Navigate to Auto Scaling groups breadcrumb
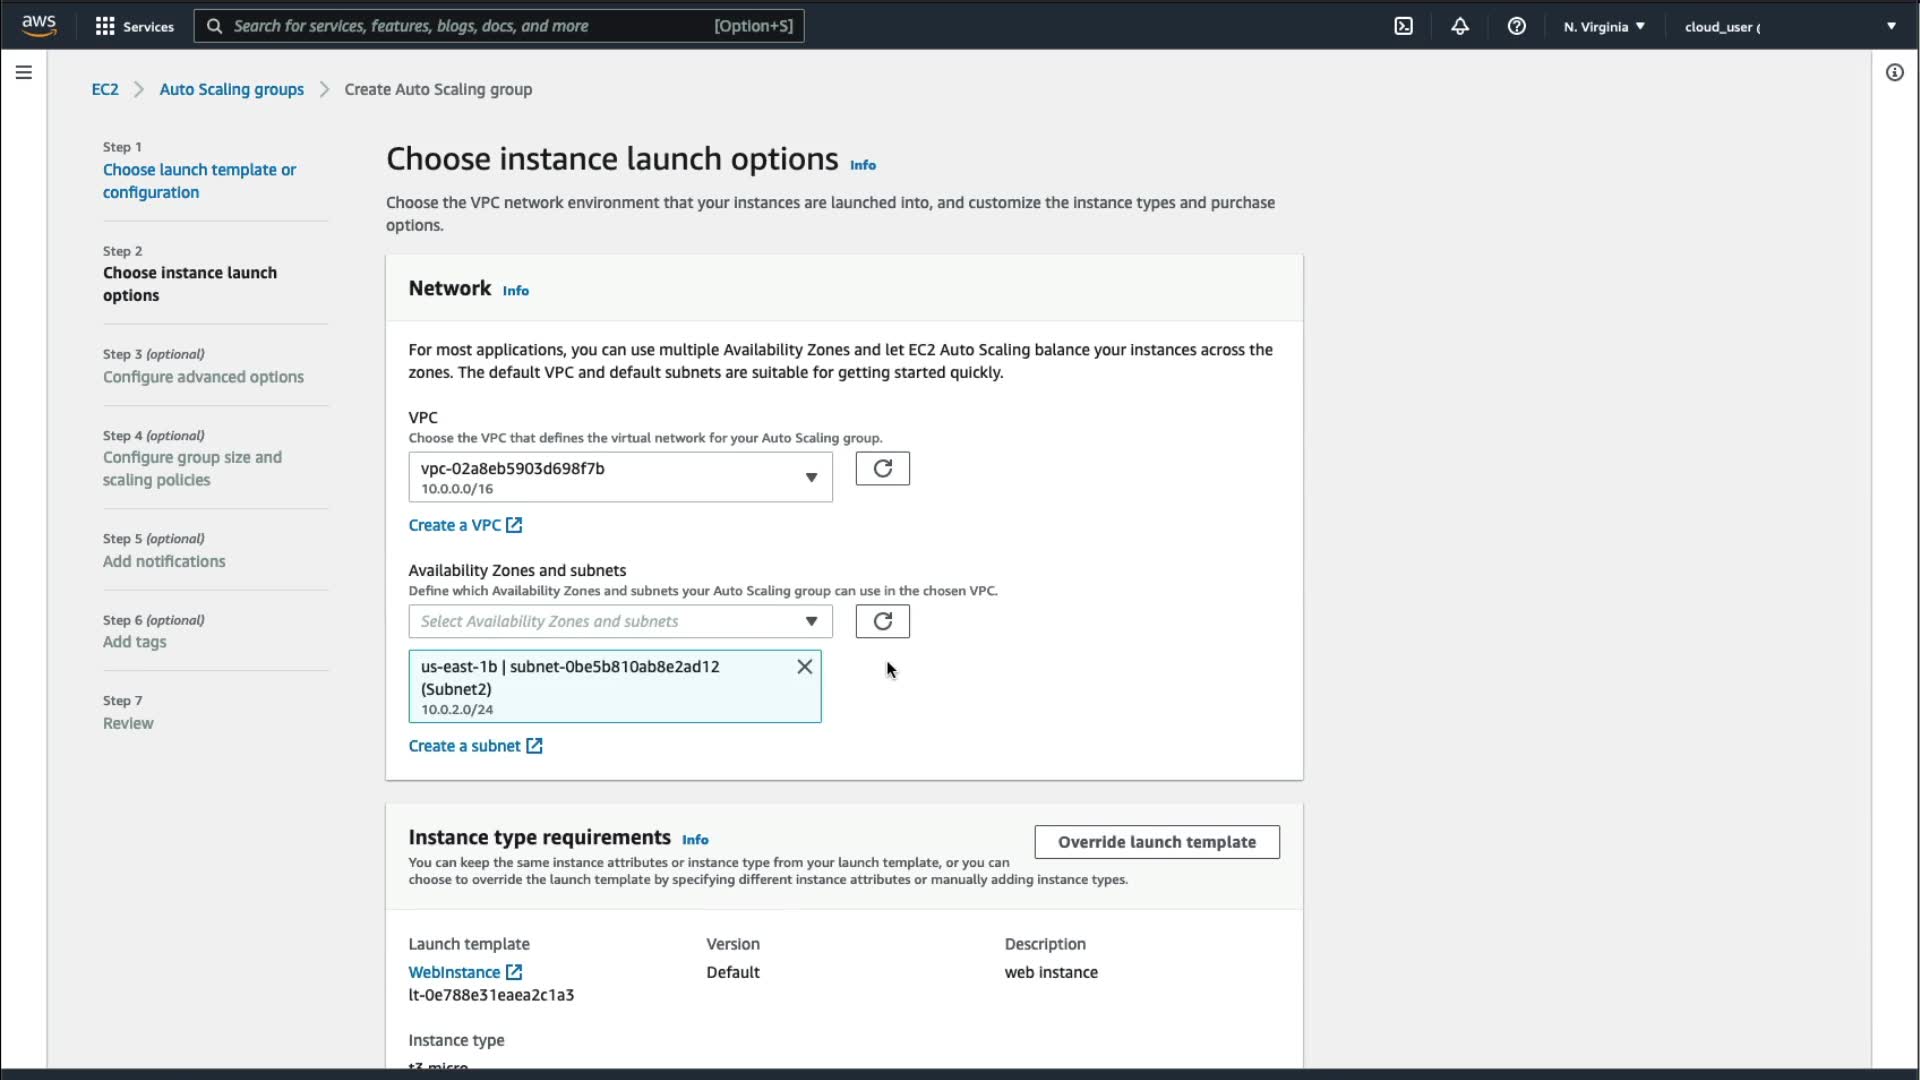 [x=231, y=90]
